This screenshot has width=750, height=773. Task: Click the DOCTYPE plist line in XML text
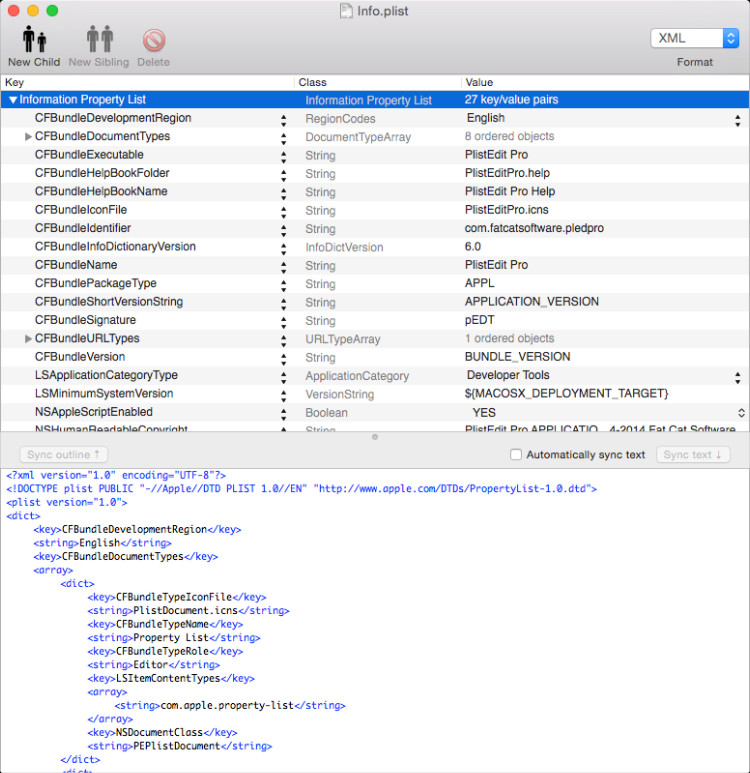click(x=301, y=489)
